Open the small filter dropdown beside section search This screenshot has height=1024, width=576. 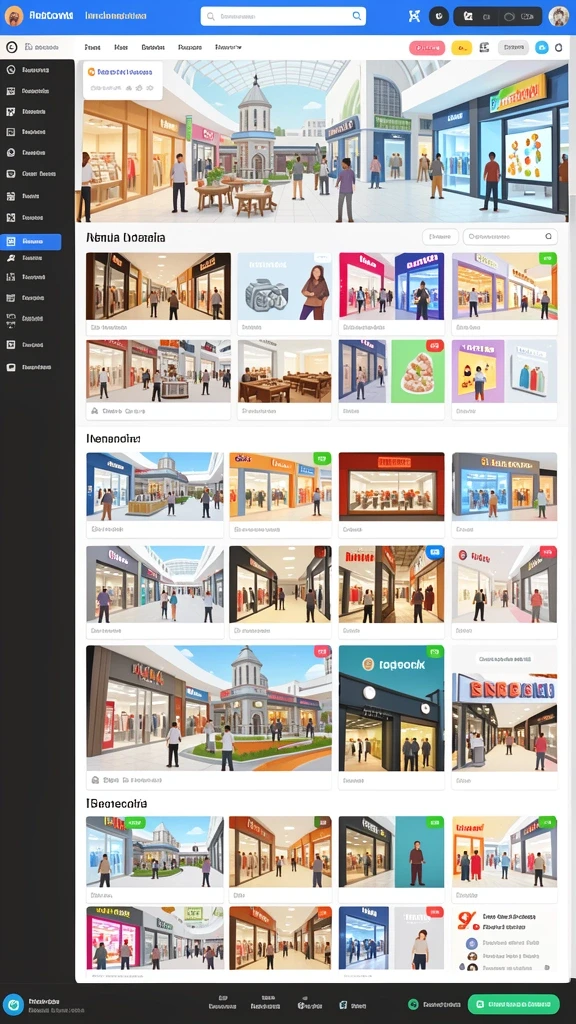[440, 237]
